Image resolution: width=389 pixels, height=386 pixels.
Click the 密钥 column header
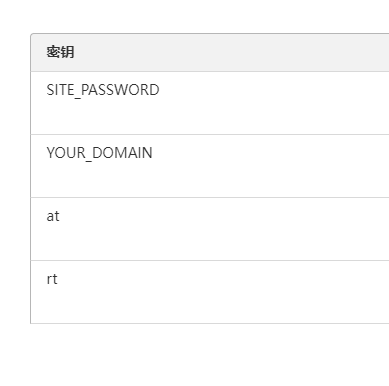tap(60, 52)
